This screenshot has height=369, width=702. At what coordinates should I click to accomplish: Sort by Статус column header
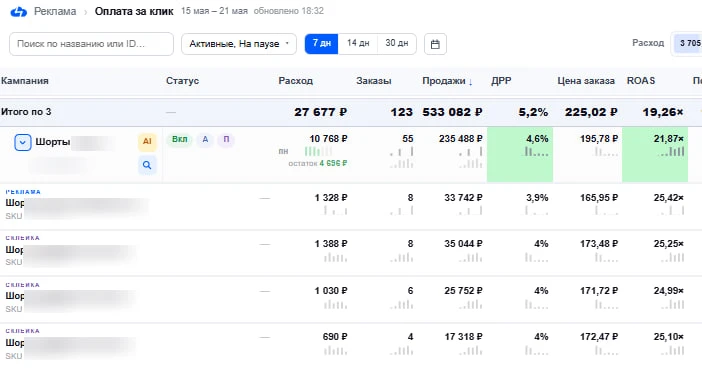(x=182, y=81)
